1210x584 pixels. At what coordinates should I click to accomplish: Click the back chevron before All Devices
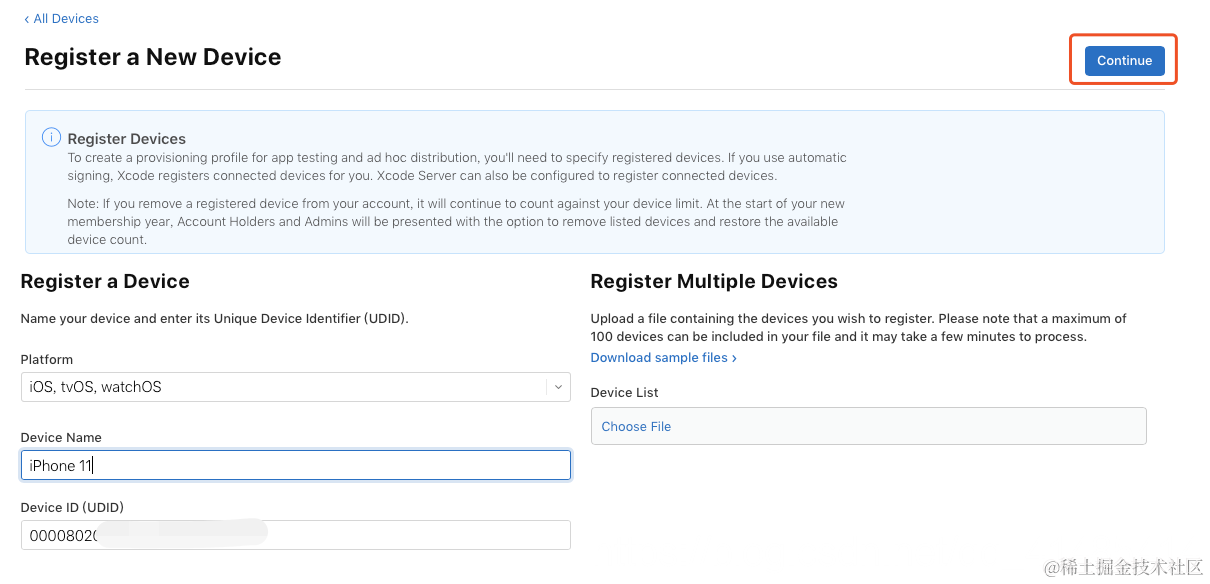click(27, 19)
